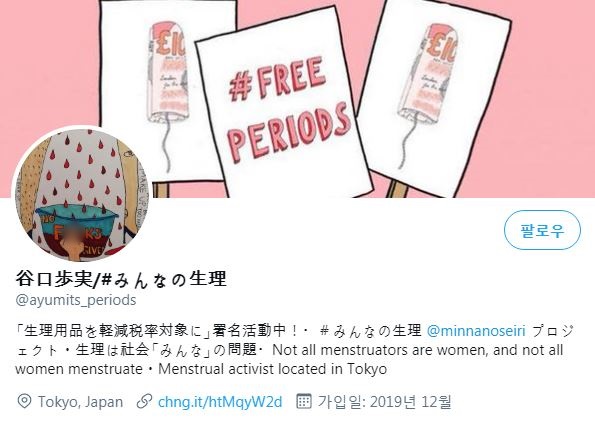Viewport: 595px width, 421px height.
Task: Open the circular profile avatar picture
Action: coord(81,195)
